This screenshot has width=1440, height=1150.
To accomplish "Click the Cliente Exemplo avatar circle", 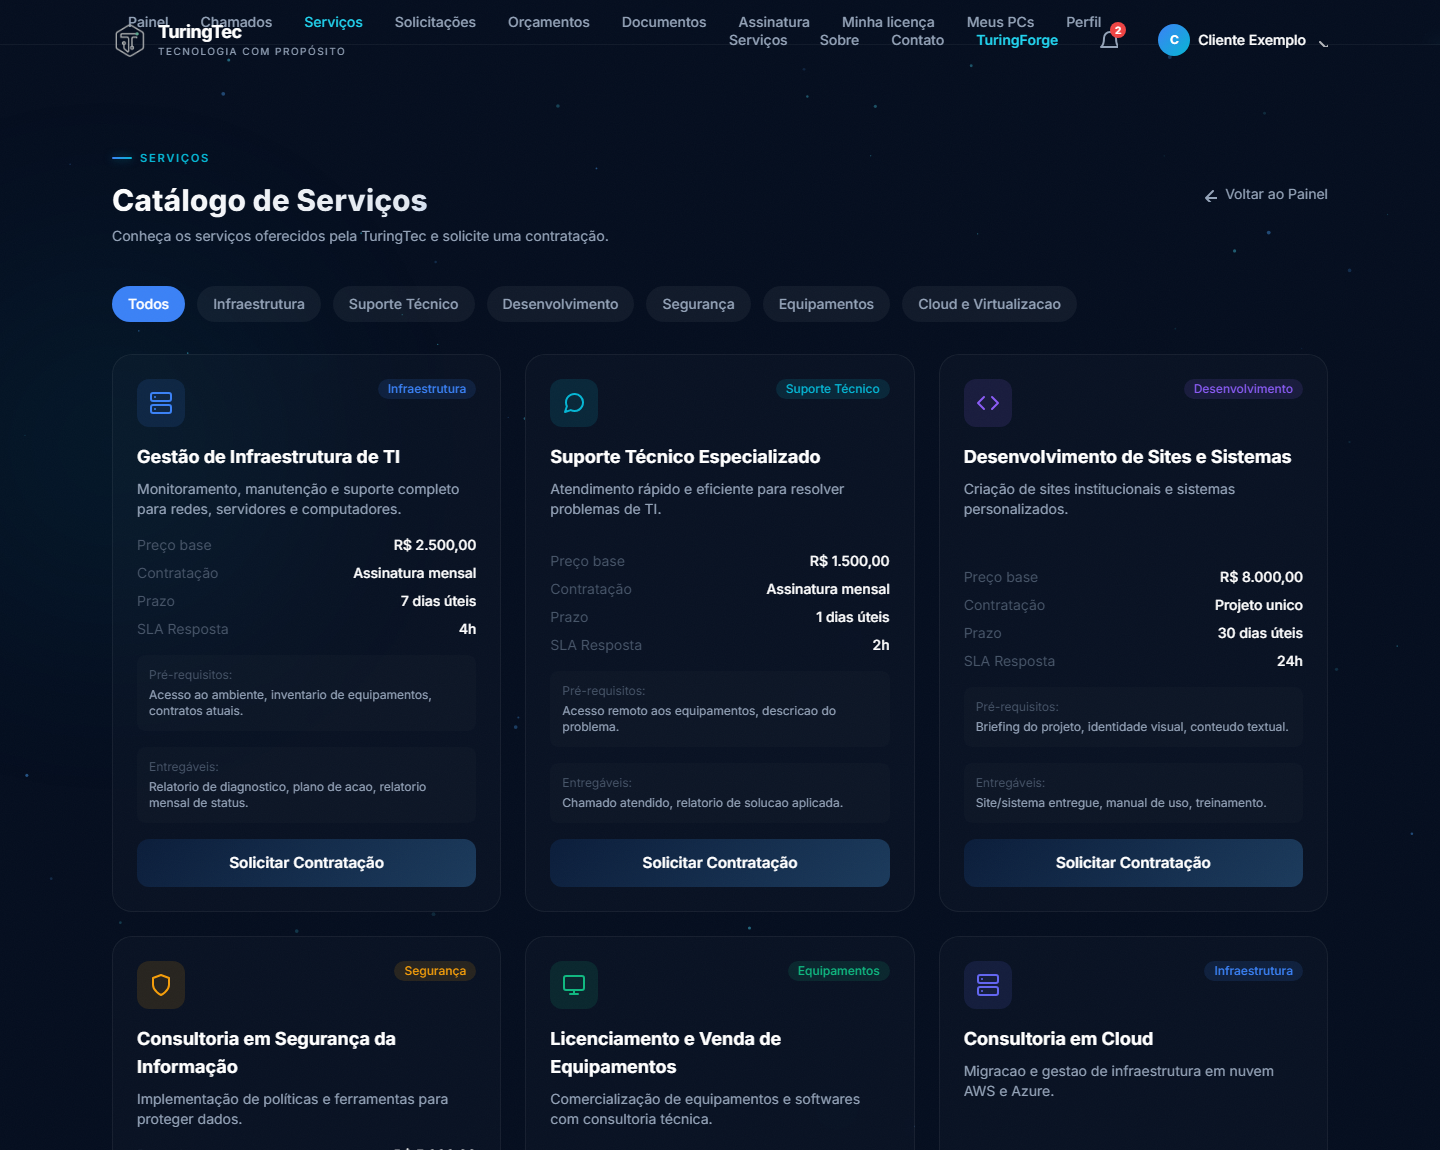I will tap(1174, 40).
